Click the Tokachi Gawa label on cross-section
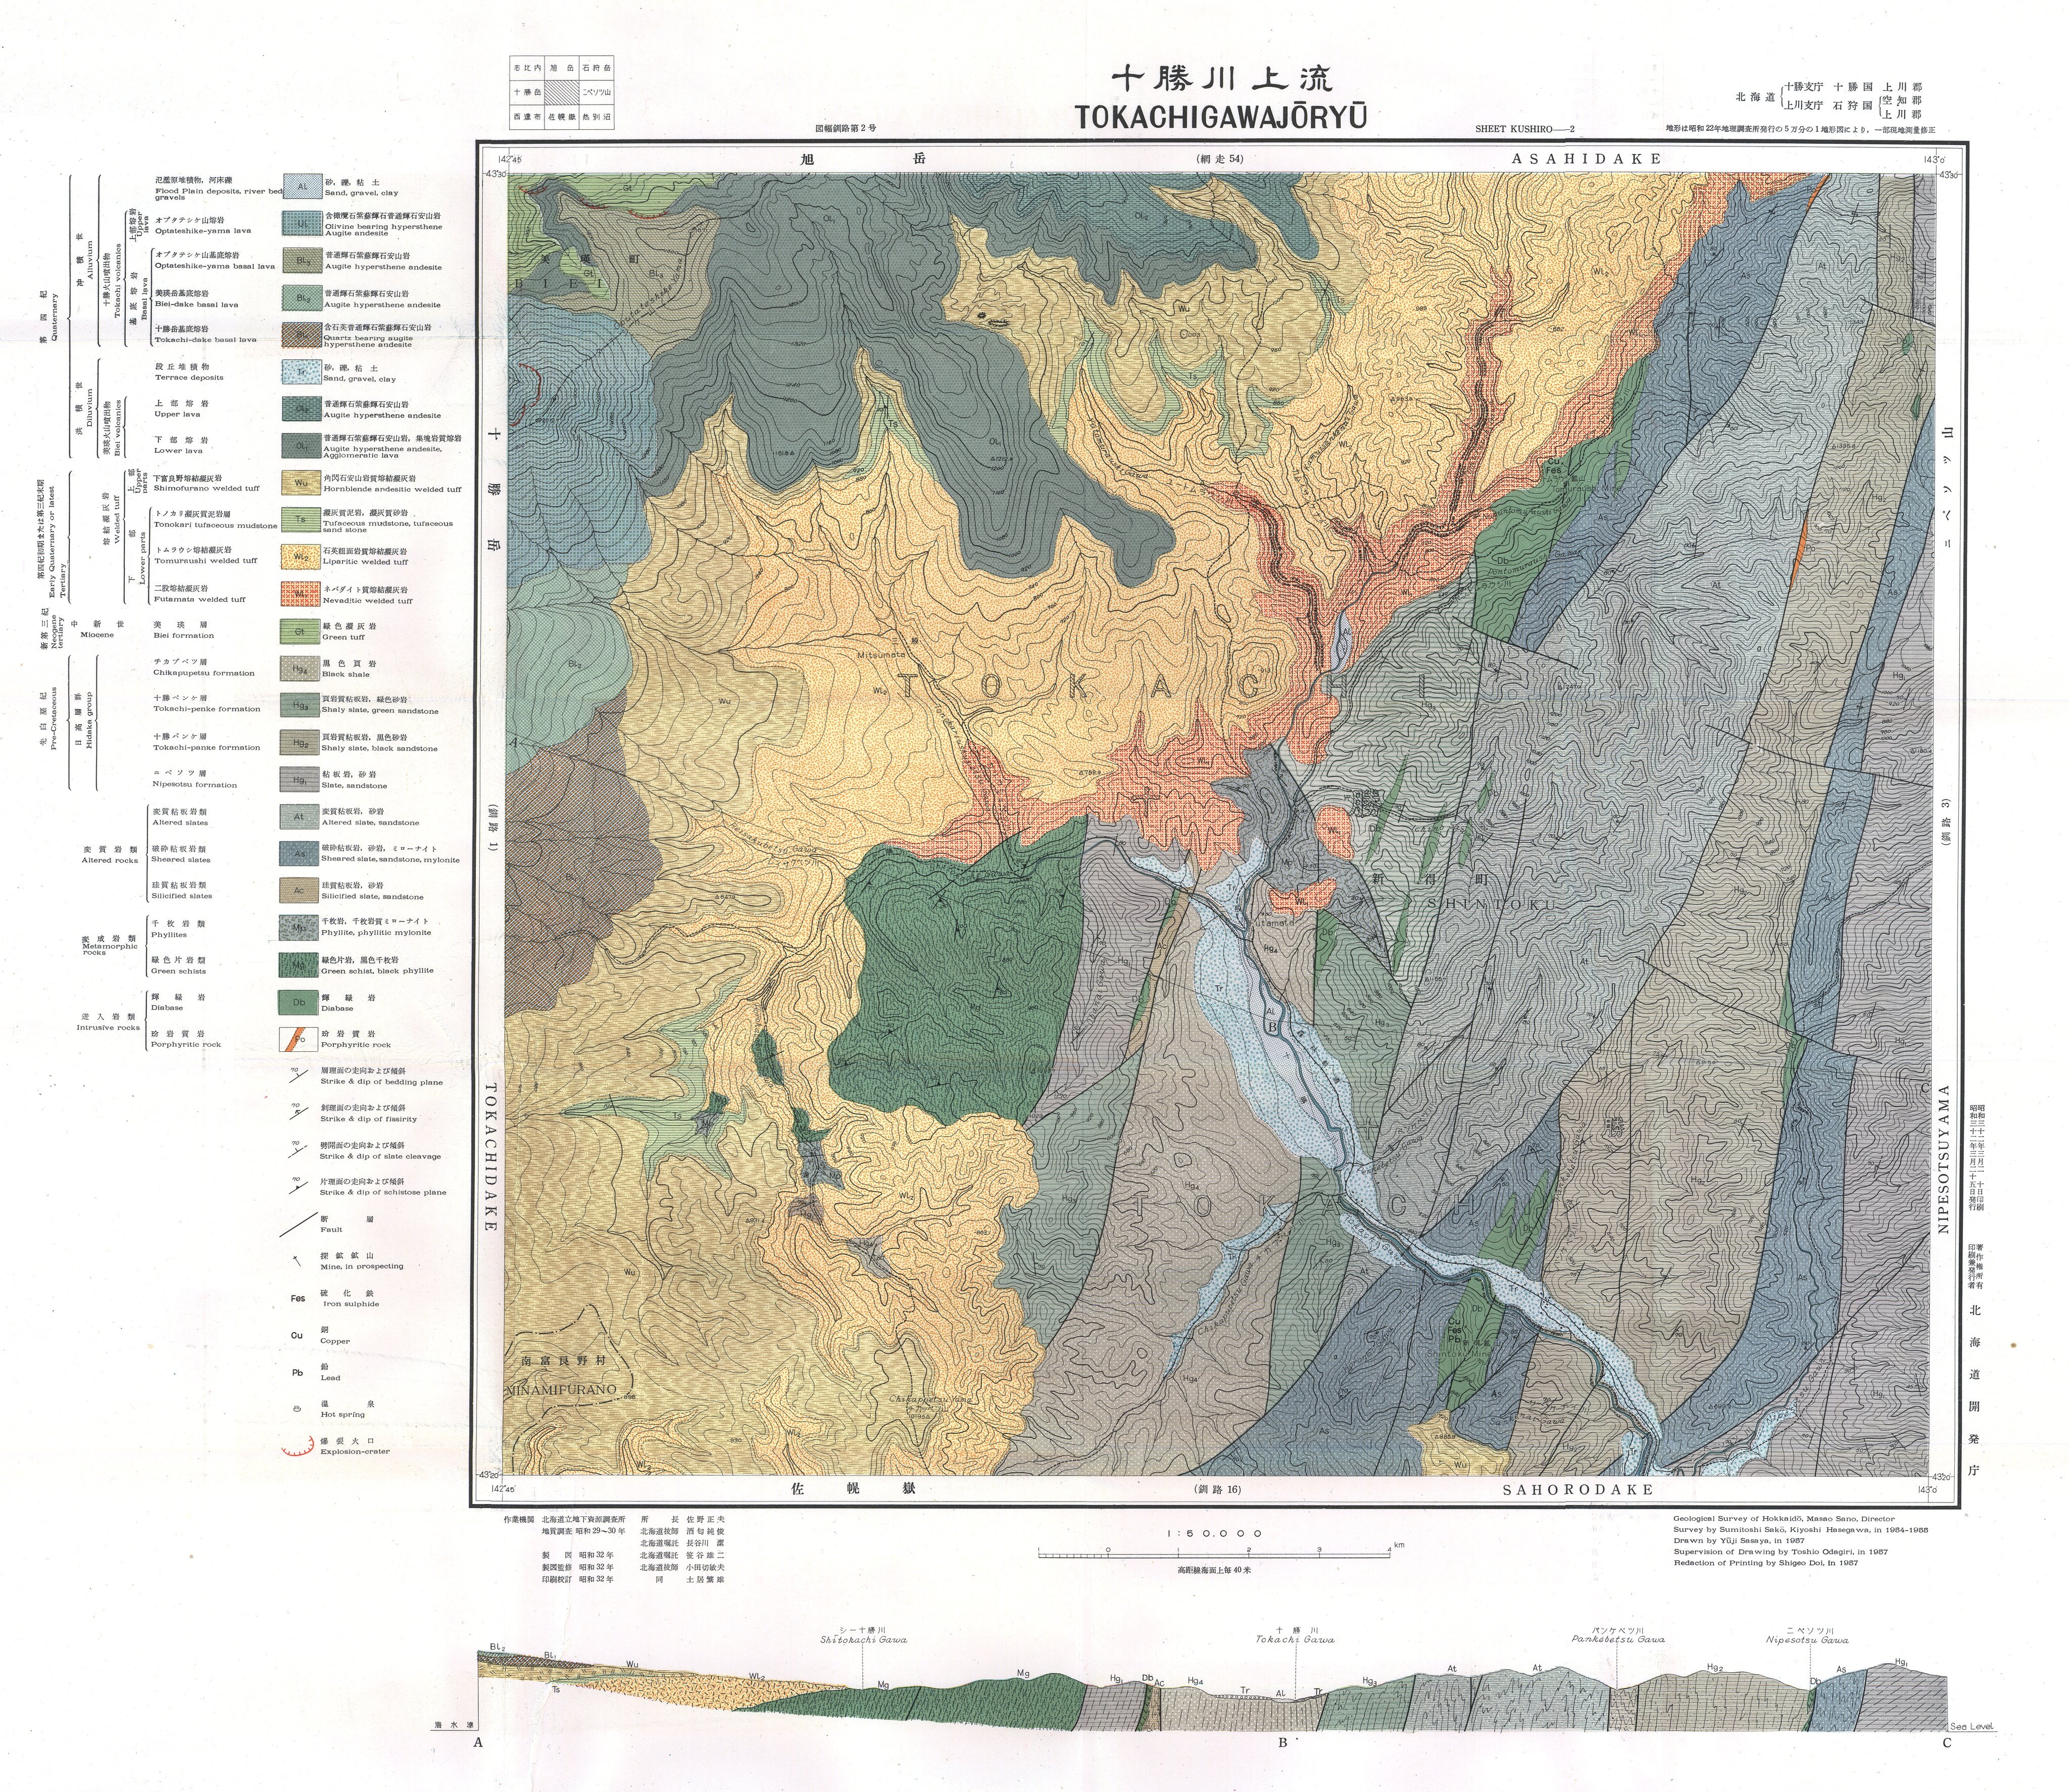2069x1792 pixels. pos(1295,1639)
